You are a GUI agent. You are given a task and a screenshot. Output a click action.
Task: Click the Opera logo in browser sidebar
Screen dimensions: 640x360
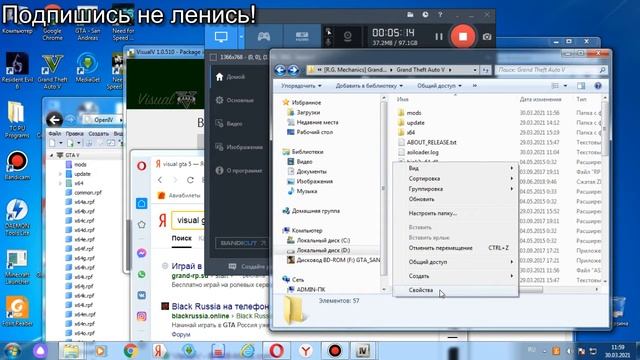pos(142,166)
